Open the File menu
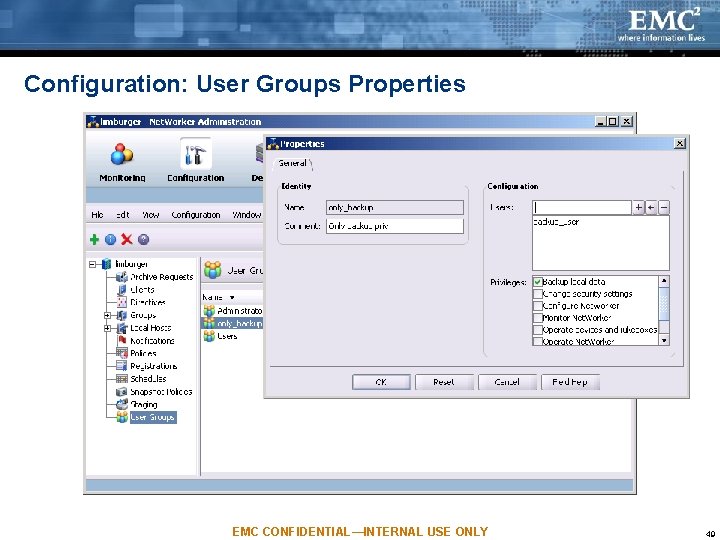The image size is (720, 540). 97,215
